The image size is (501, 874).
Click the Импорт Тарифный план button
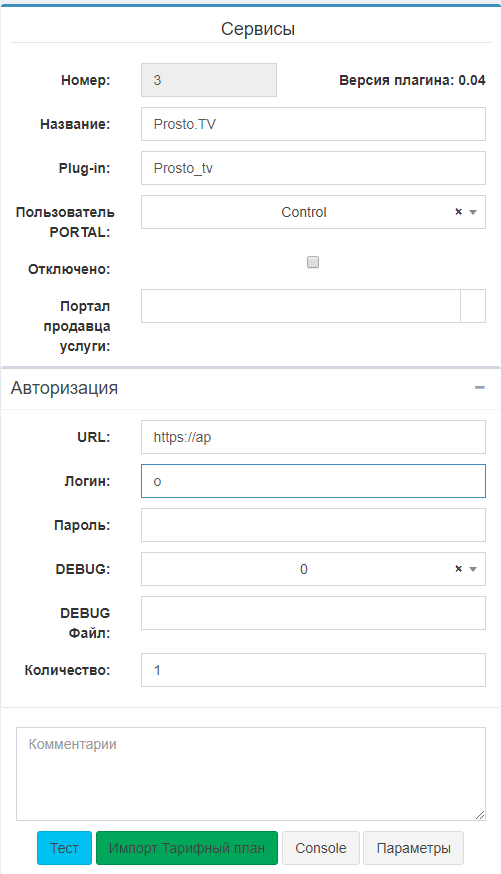pyautogui.click(x=187, y=848)
